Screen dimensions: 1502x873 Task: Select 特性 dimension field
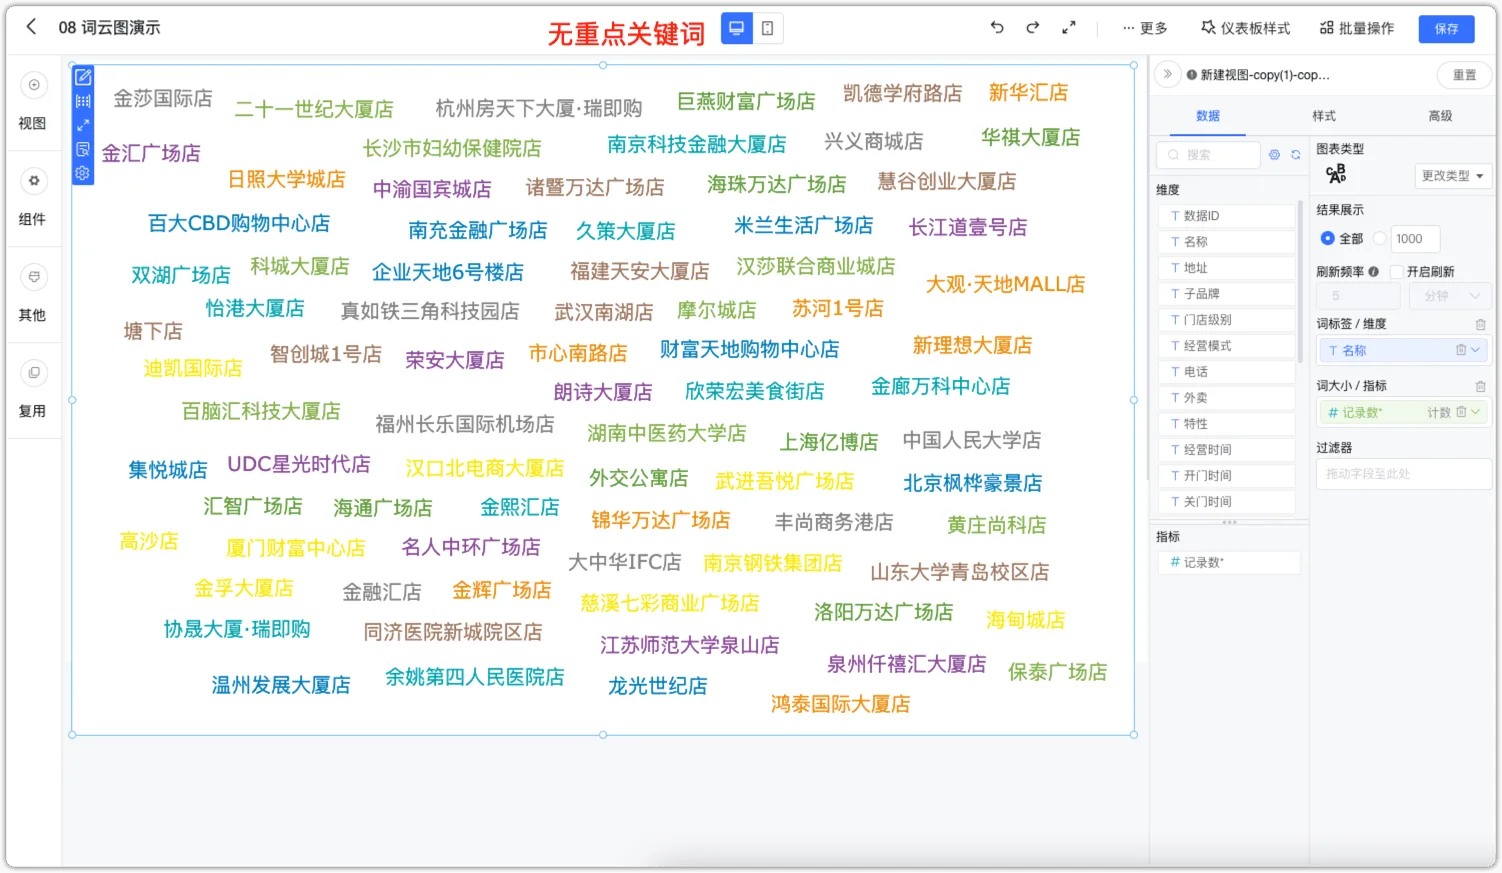pos(1226,424)
